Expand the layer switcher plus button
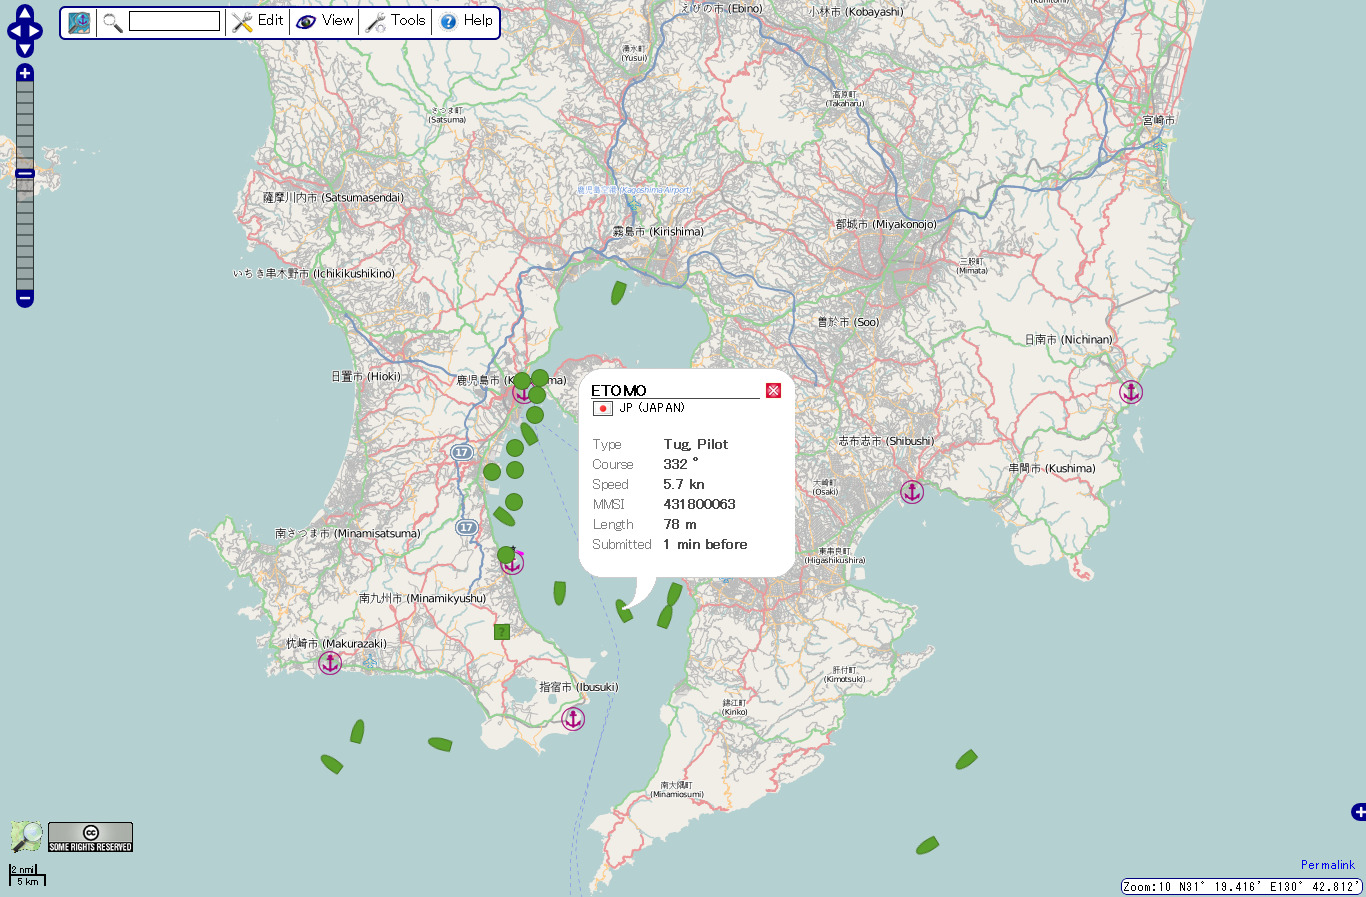The image size is (1366, 897). pyautogui.click(x=1358, y=812)
